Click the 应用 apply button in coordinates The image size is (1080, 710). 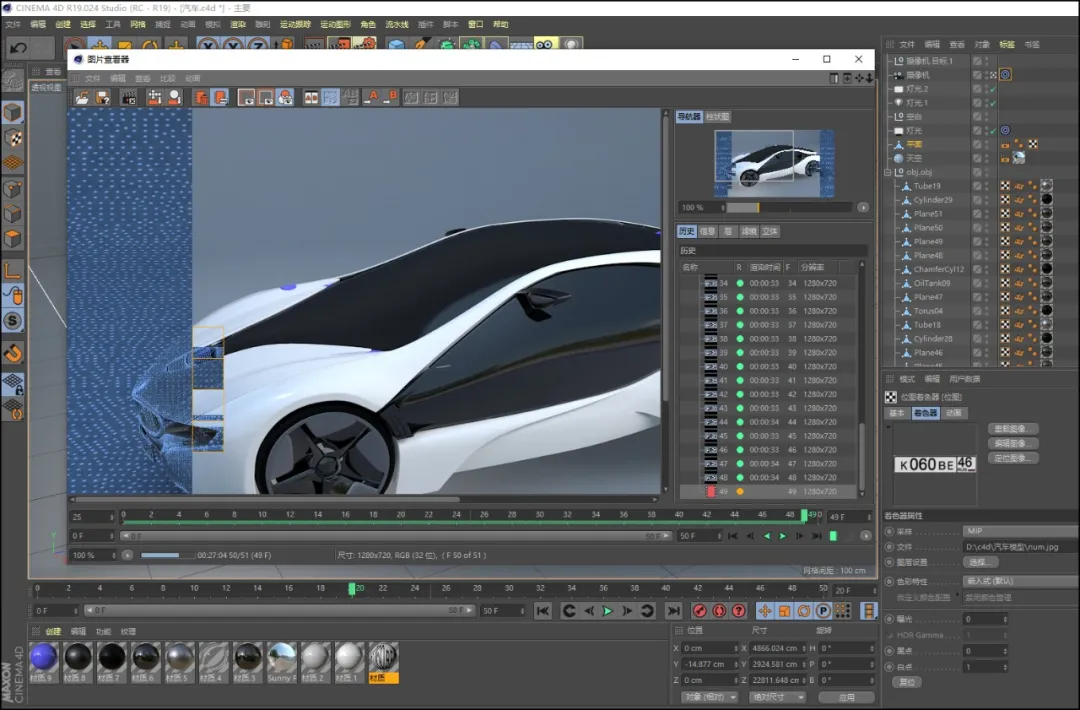coord(847,697)
